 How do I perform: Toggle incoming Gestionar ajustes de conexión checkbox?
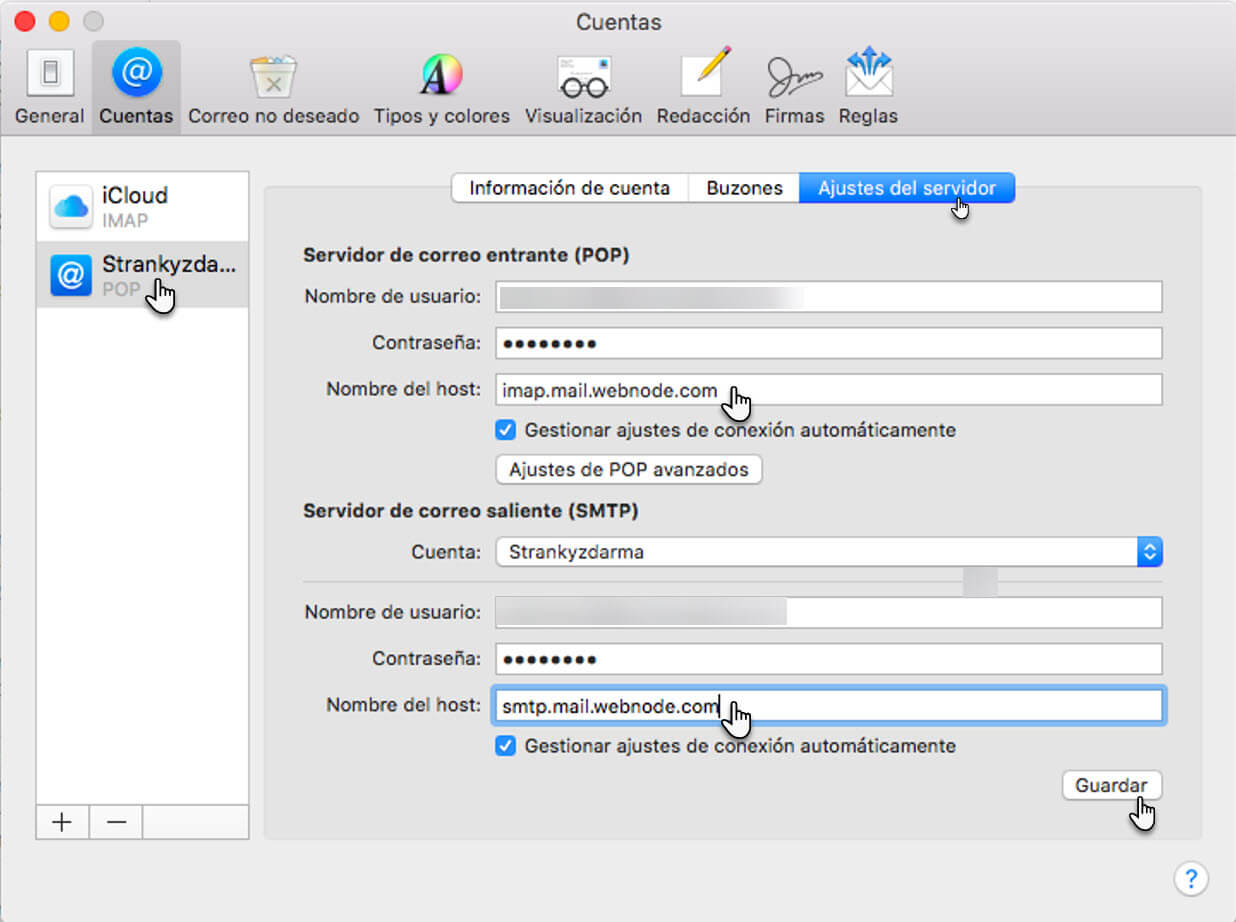tap(506, 430)
